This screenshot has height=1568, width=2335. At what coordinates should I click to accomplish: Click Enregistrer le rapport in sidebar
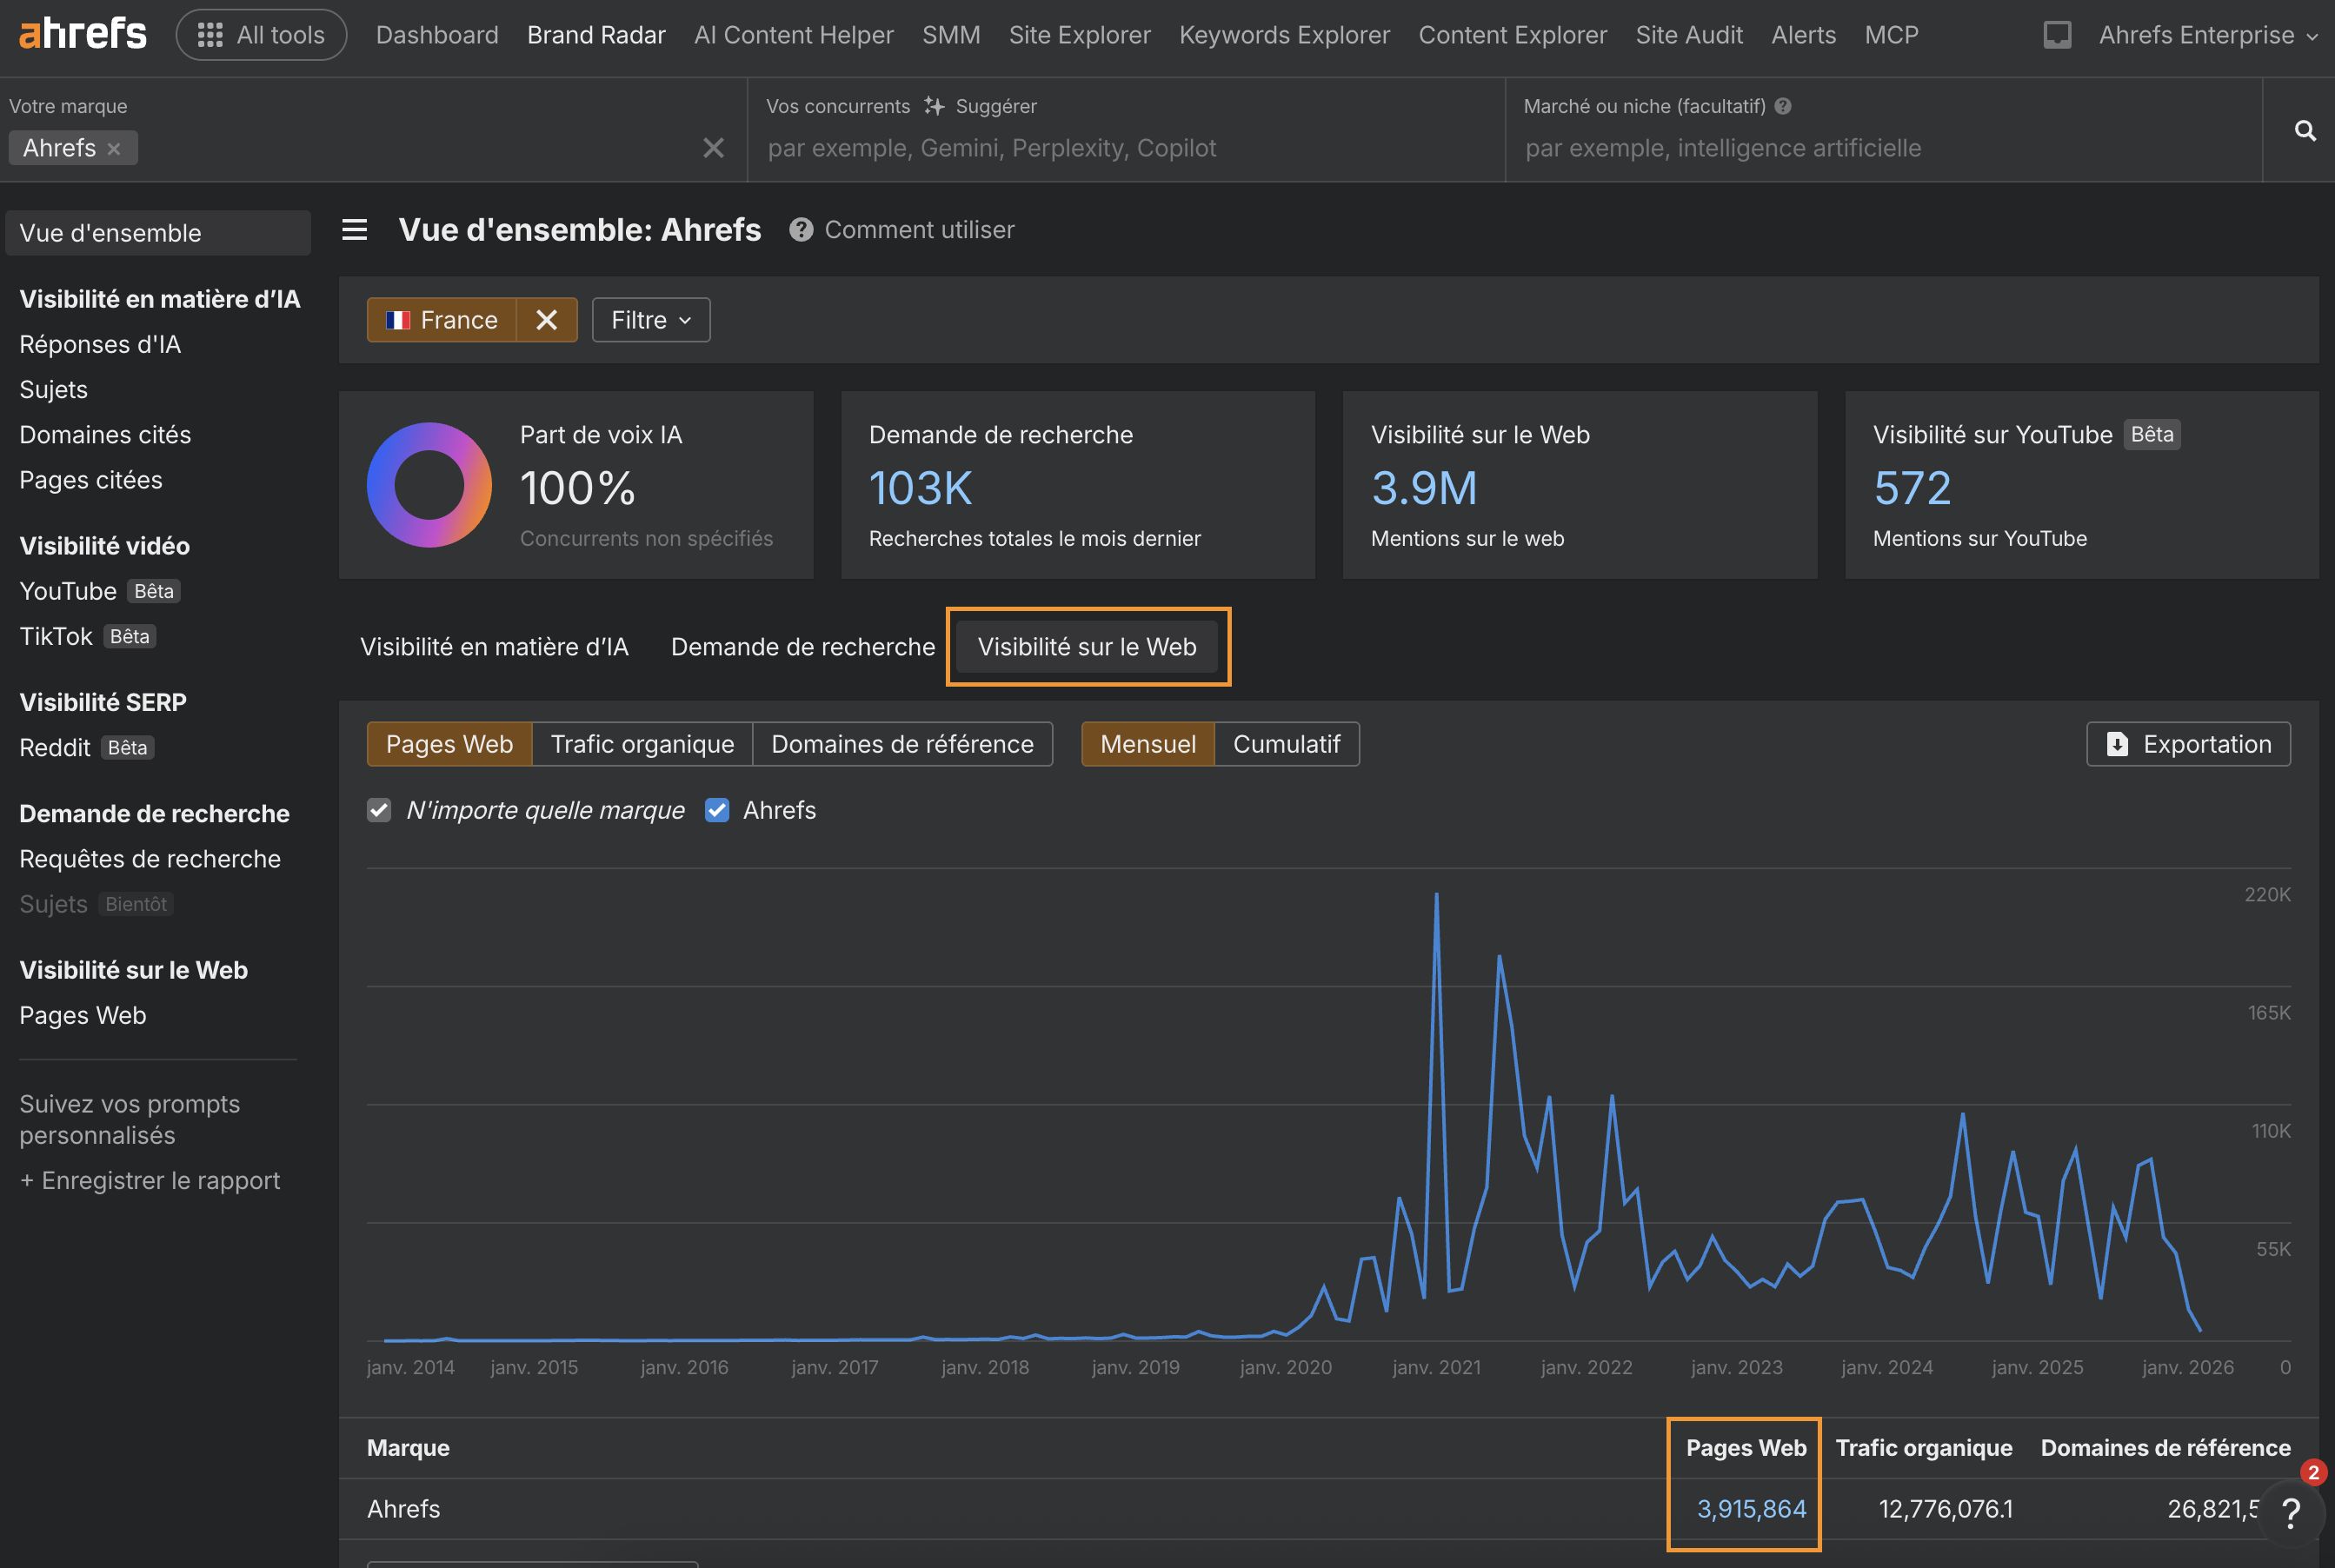pos(150,1180)
